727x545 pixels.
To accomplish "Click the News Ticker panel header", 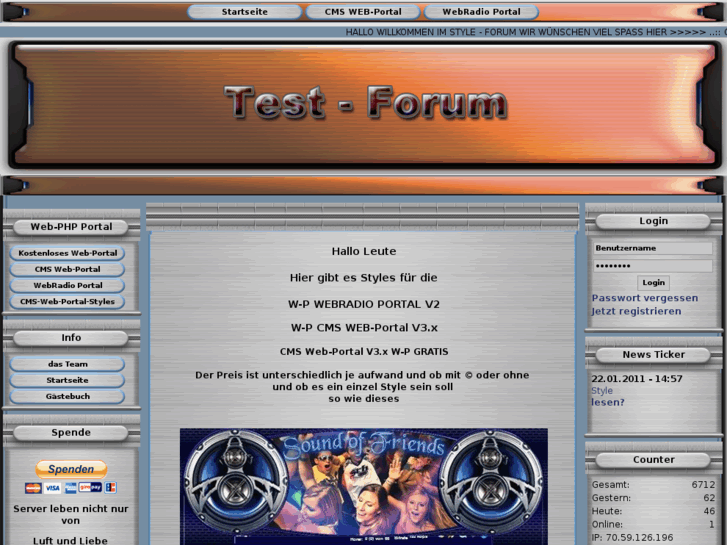I will tap(653, 355).
